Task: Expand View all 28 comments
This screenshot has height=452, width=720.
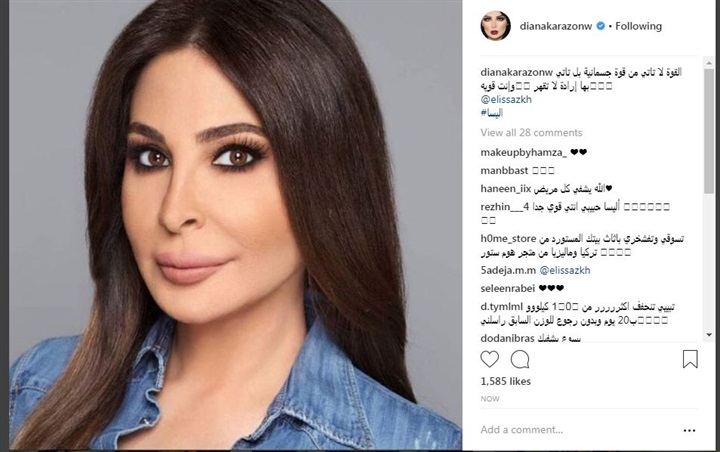Action: (x=531, y=133)
